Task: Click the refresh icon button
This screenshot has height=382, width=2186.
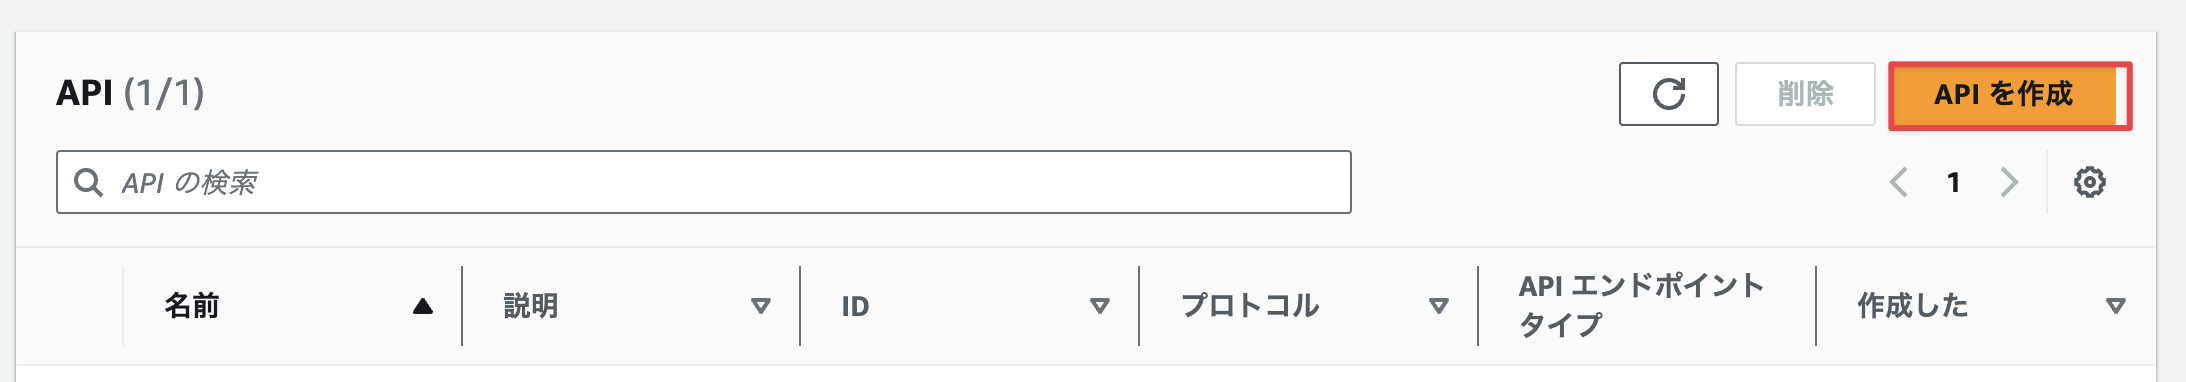Action: tap(1668, 94)
